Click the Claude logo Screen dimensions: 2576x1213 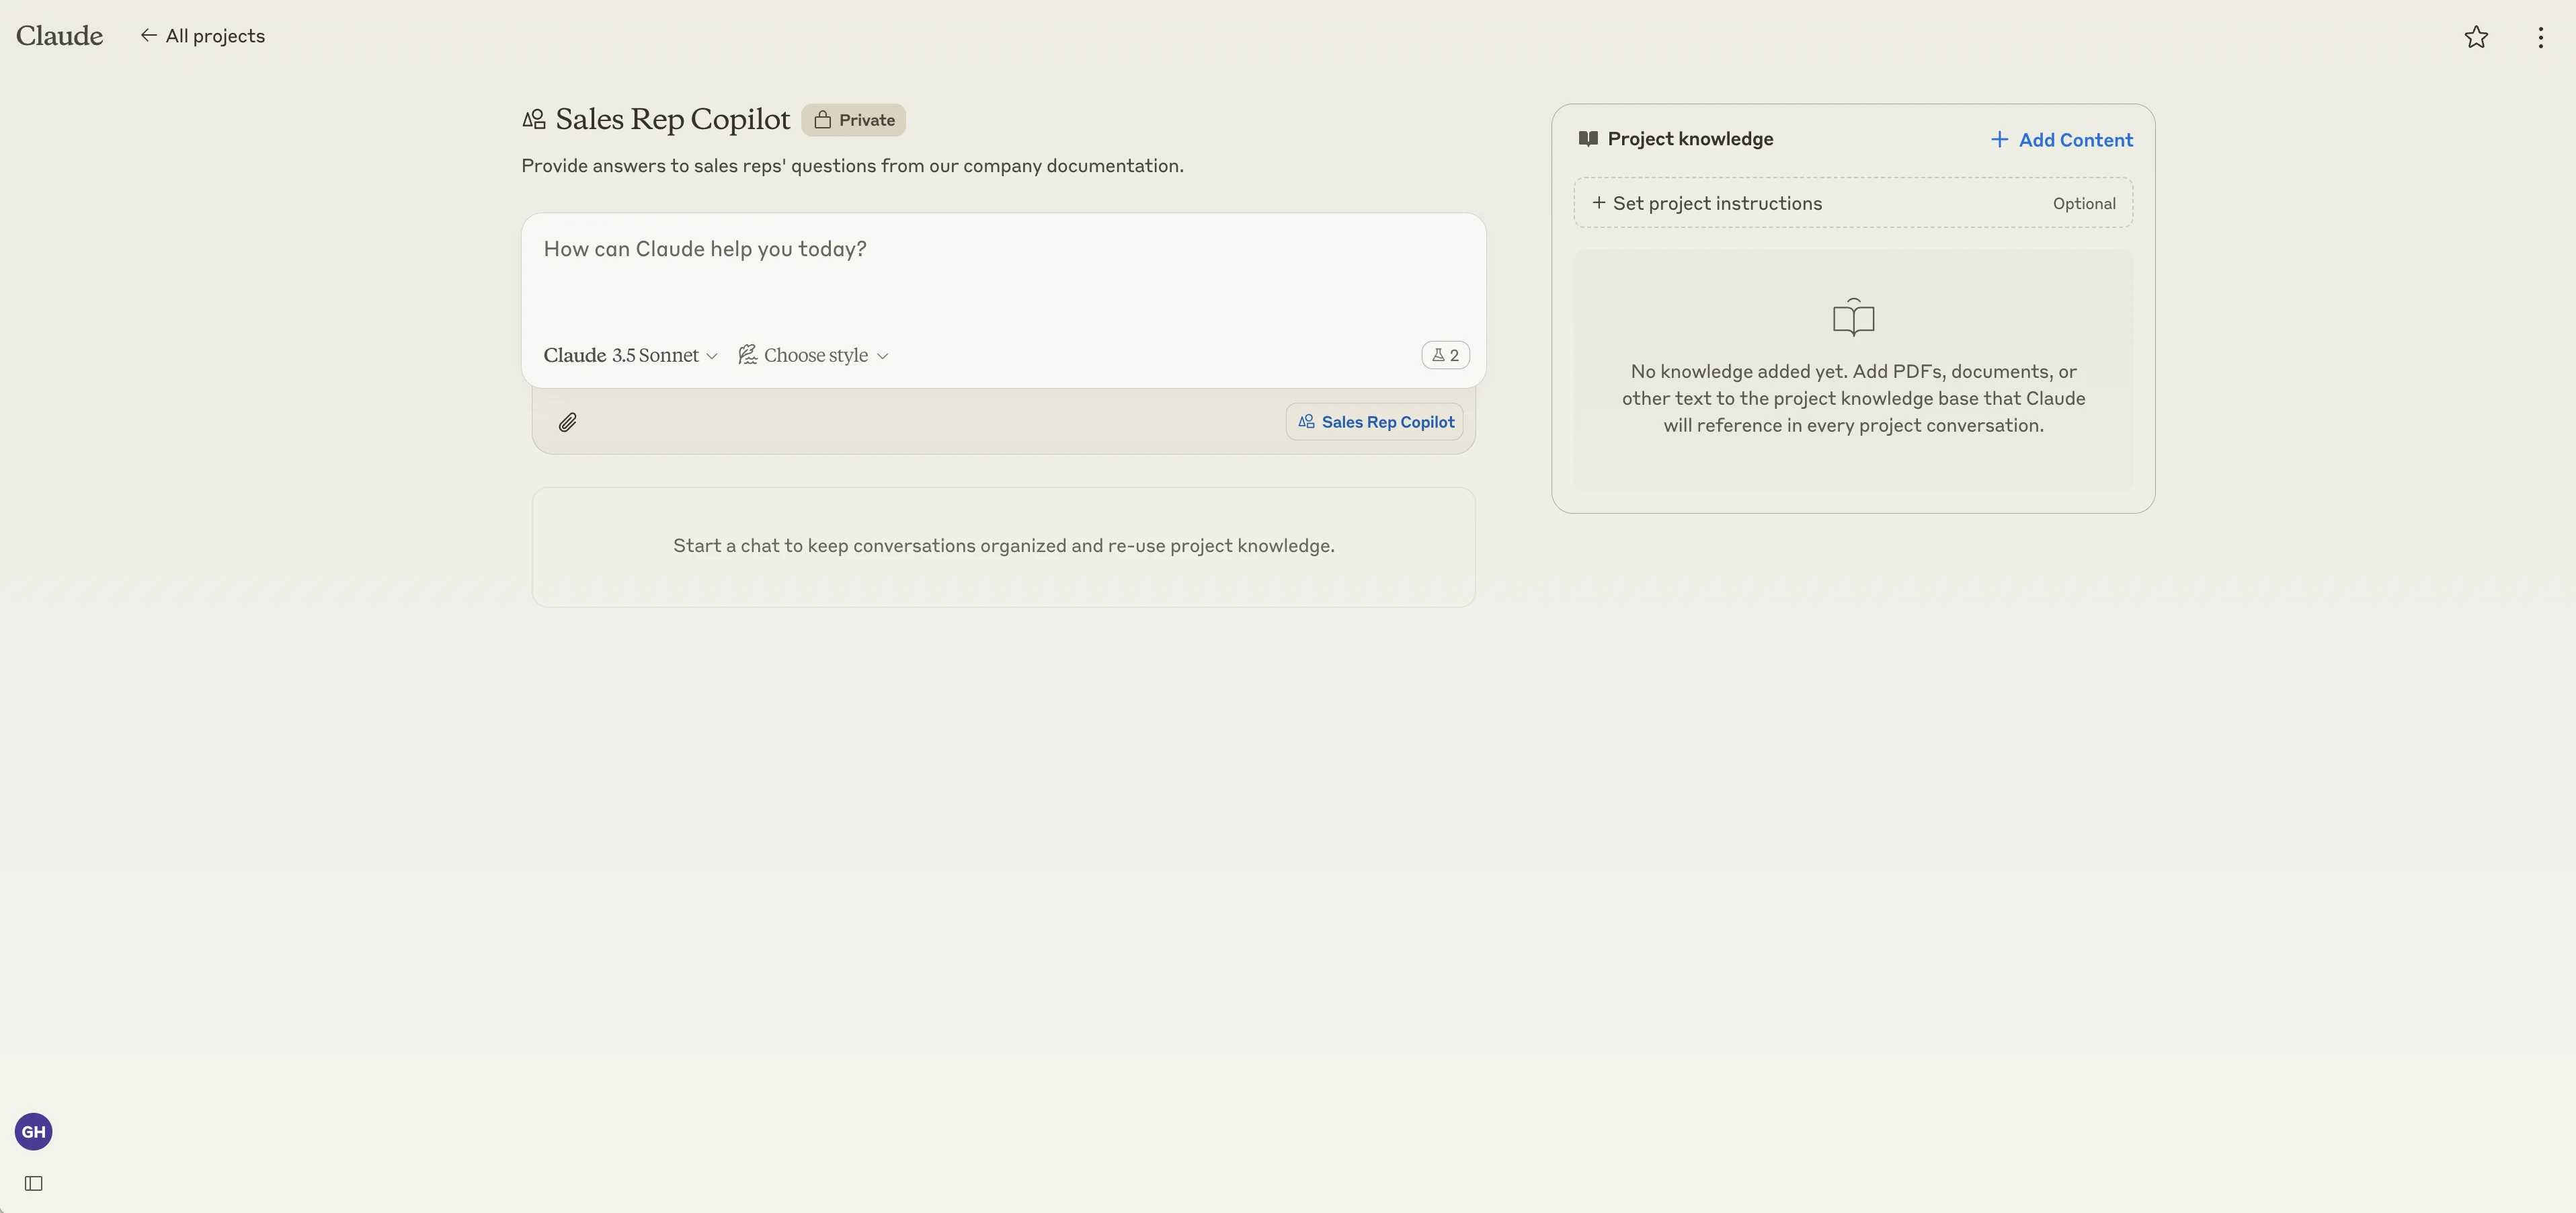[x=59, y=36]
